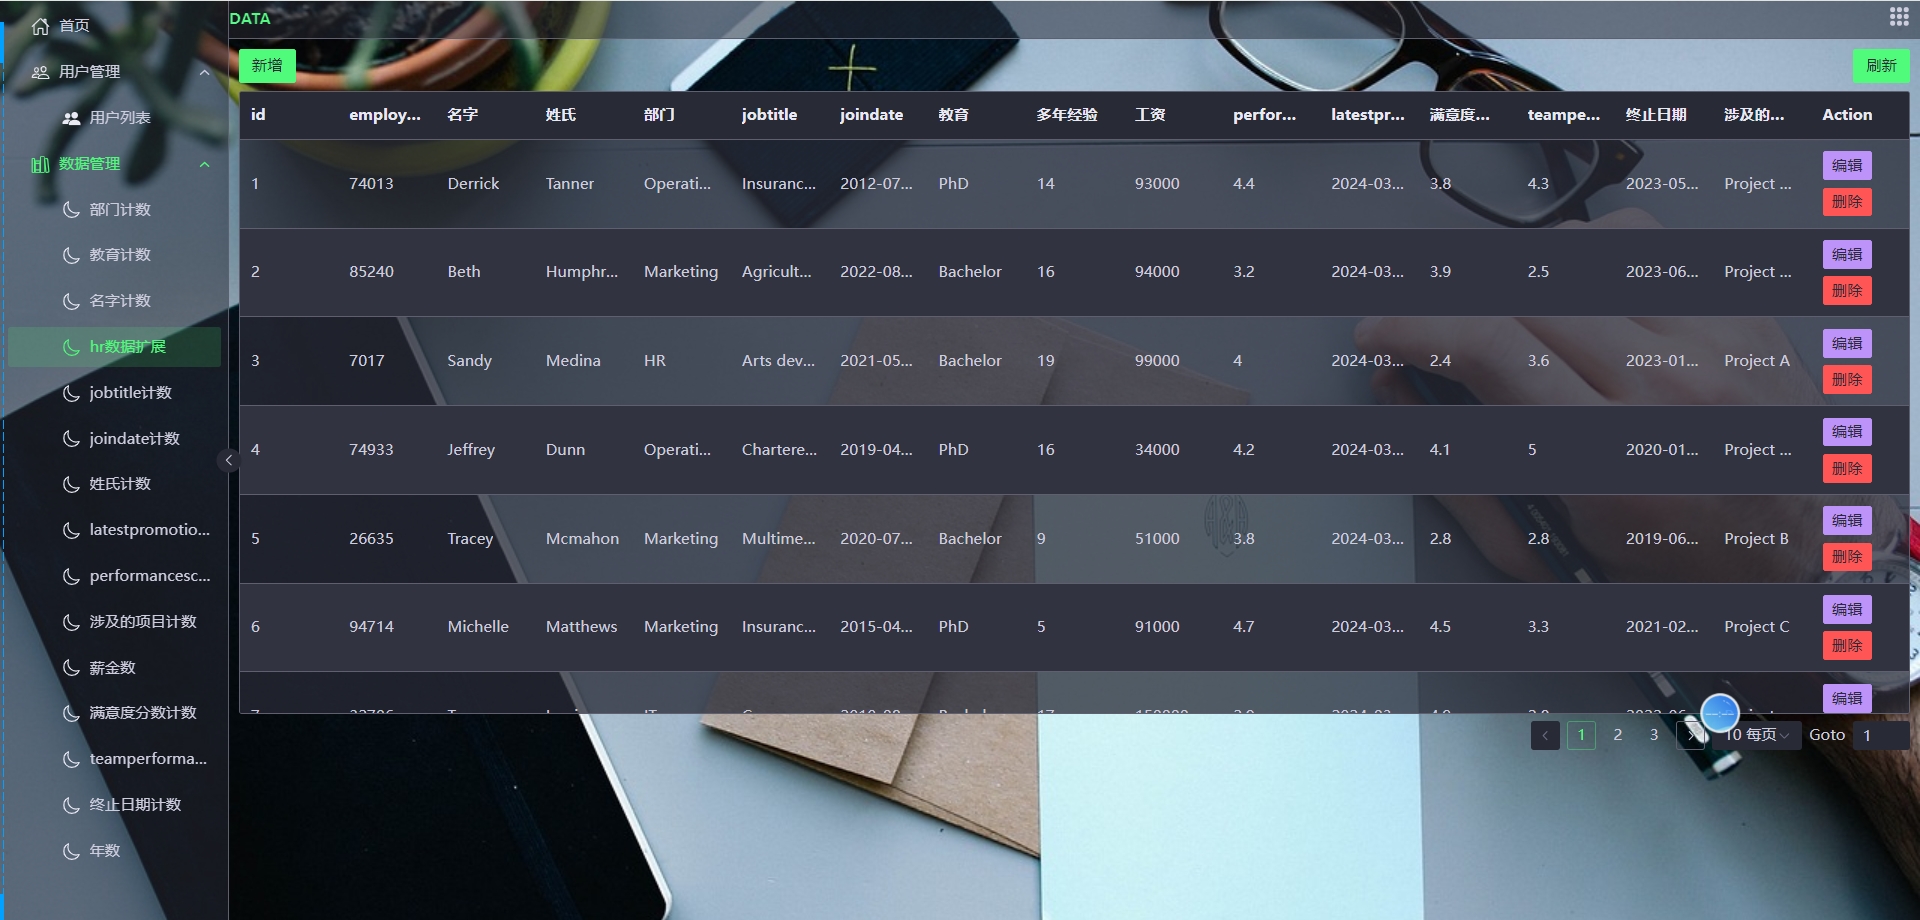
Task: Click the moon icon beside 满意度分数计数
Action: point(71,713)
